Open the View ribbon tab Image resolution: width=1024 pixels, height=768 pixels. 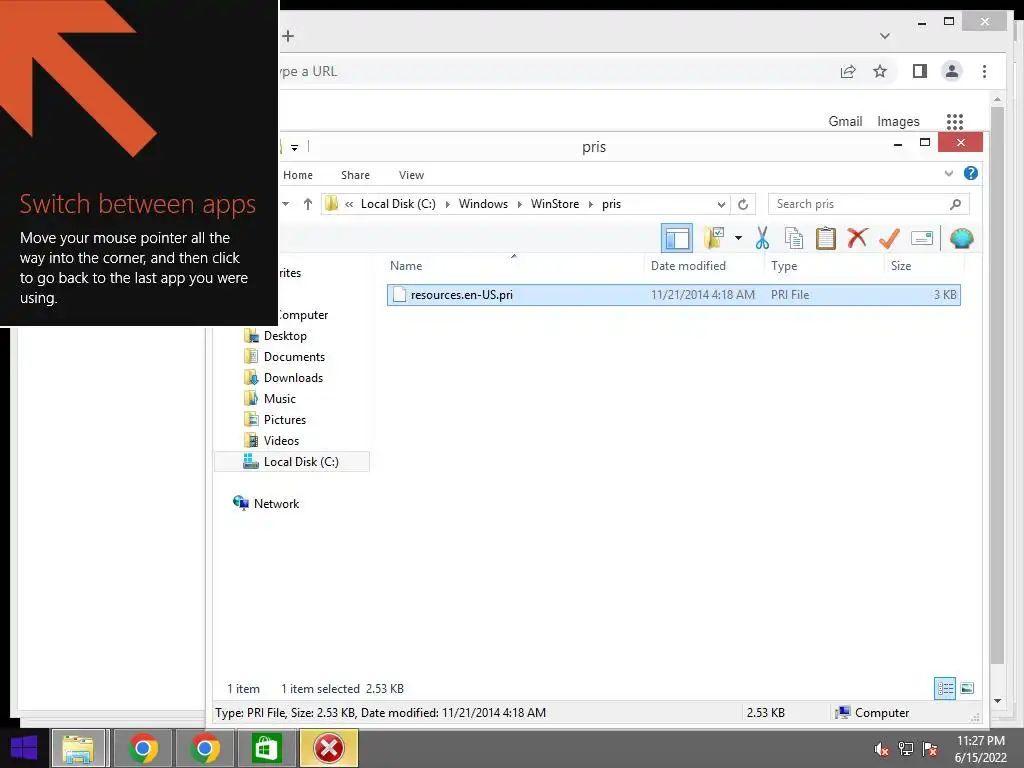coord(411,175)
